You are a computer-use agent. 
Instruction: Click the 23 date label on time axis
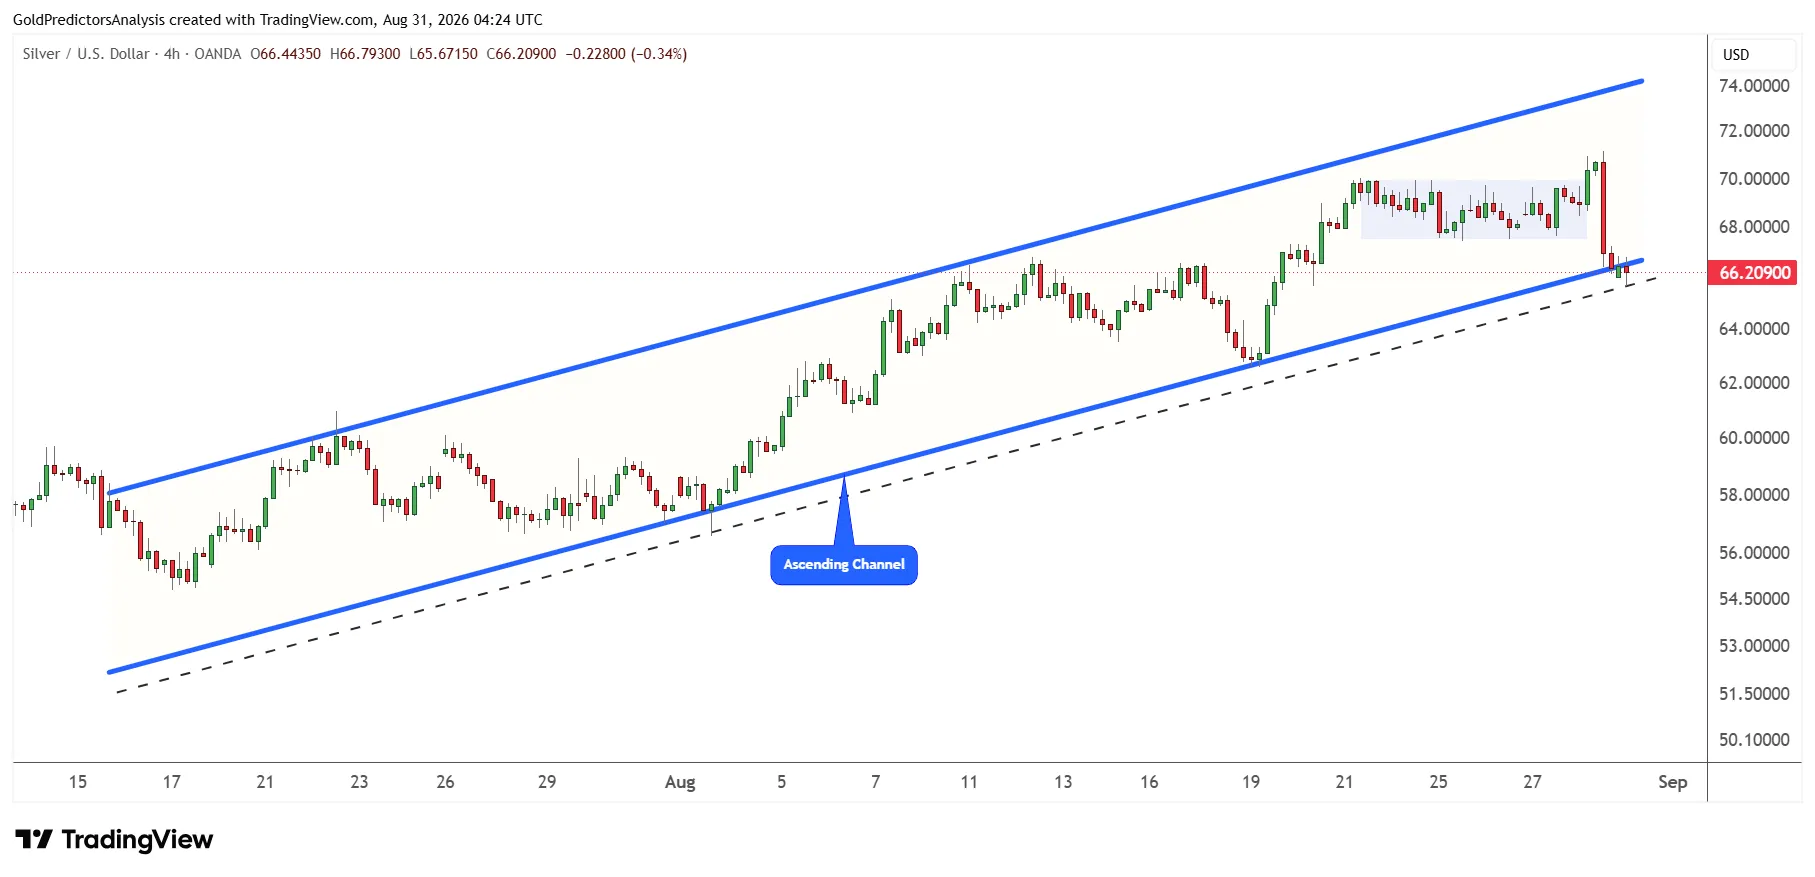359,782
